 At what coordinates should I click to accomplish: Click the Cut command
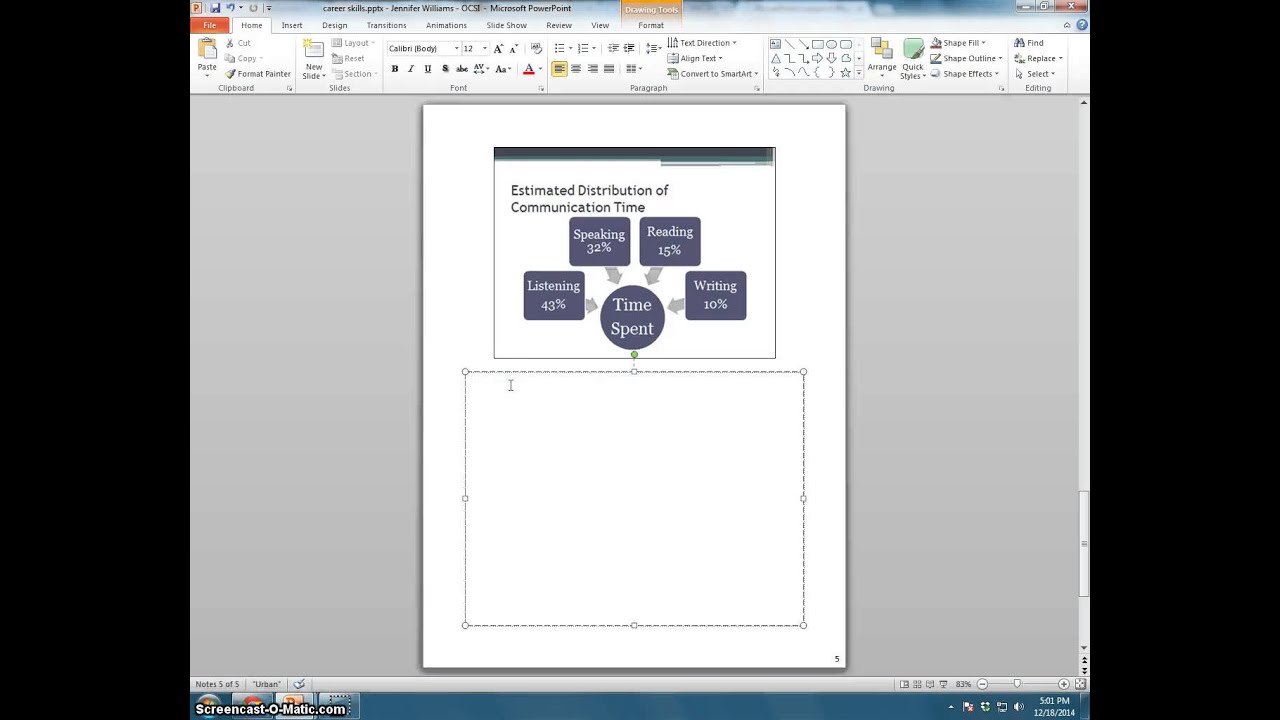pyautogui.click(x=238, y=43)
